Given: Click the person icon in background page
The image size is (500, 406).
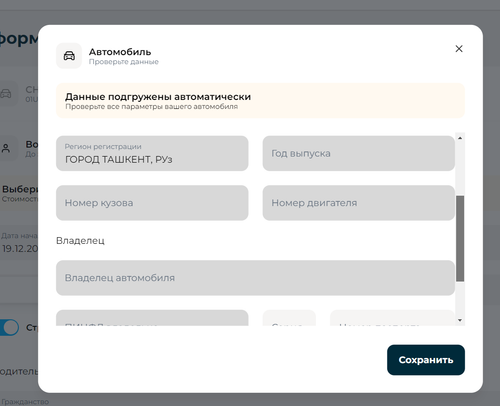Looking at the screenshot, I should (6, 148).
